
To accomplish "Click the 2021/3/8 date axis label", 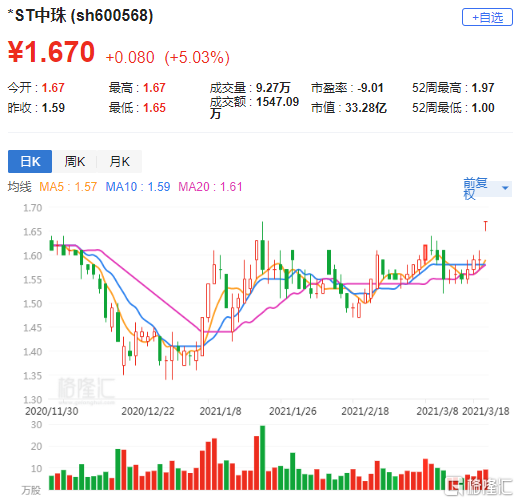I will click(437, 411).
